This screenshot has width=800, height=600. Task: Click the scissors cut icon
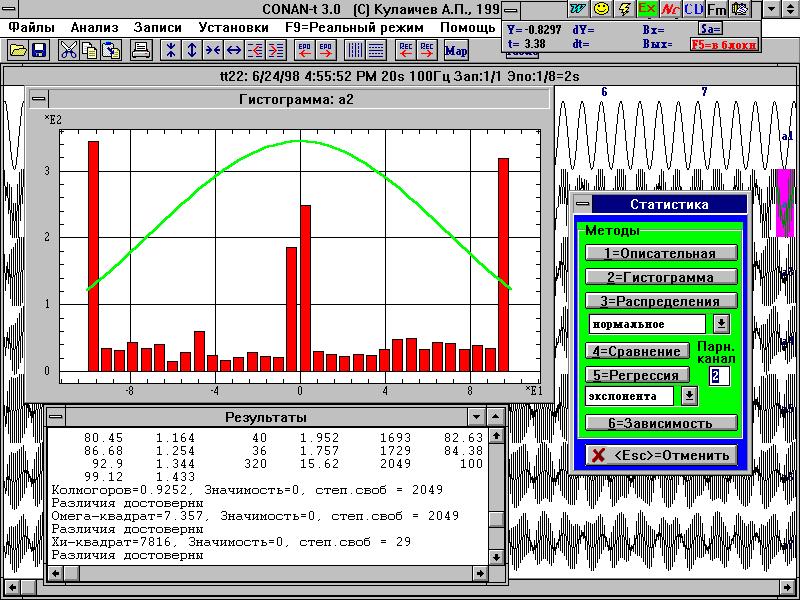click(x=68, y=49)
